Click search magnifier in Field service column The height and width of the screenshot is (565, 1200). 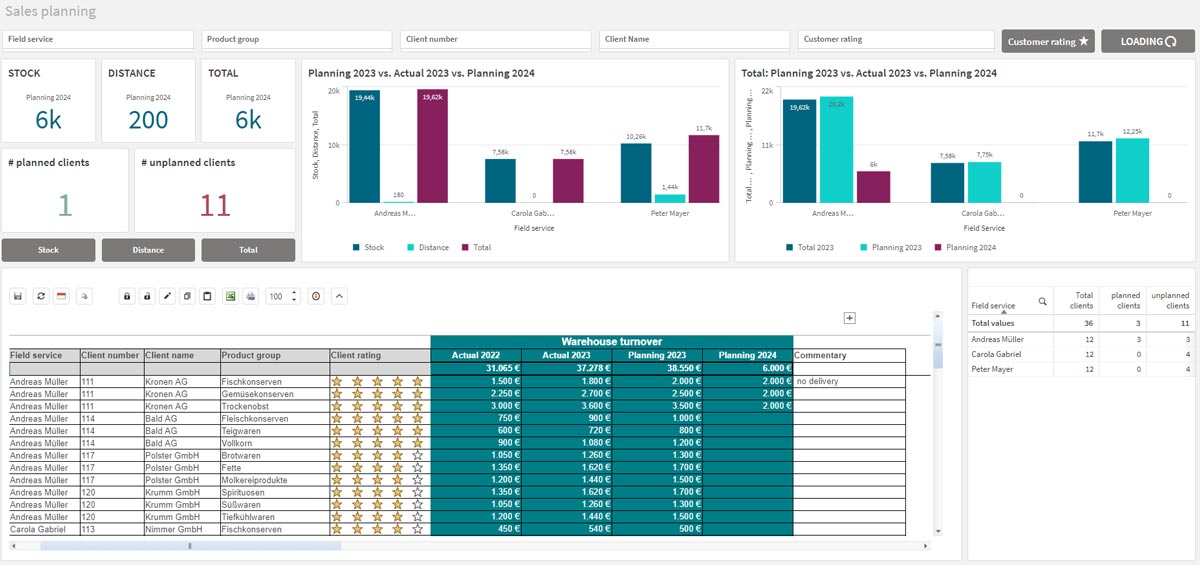tap(1043, 302)
